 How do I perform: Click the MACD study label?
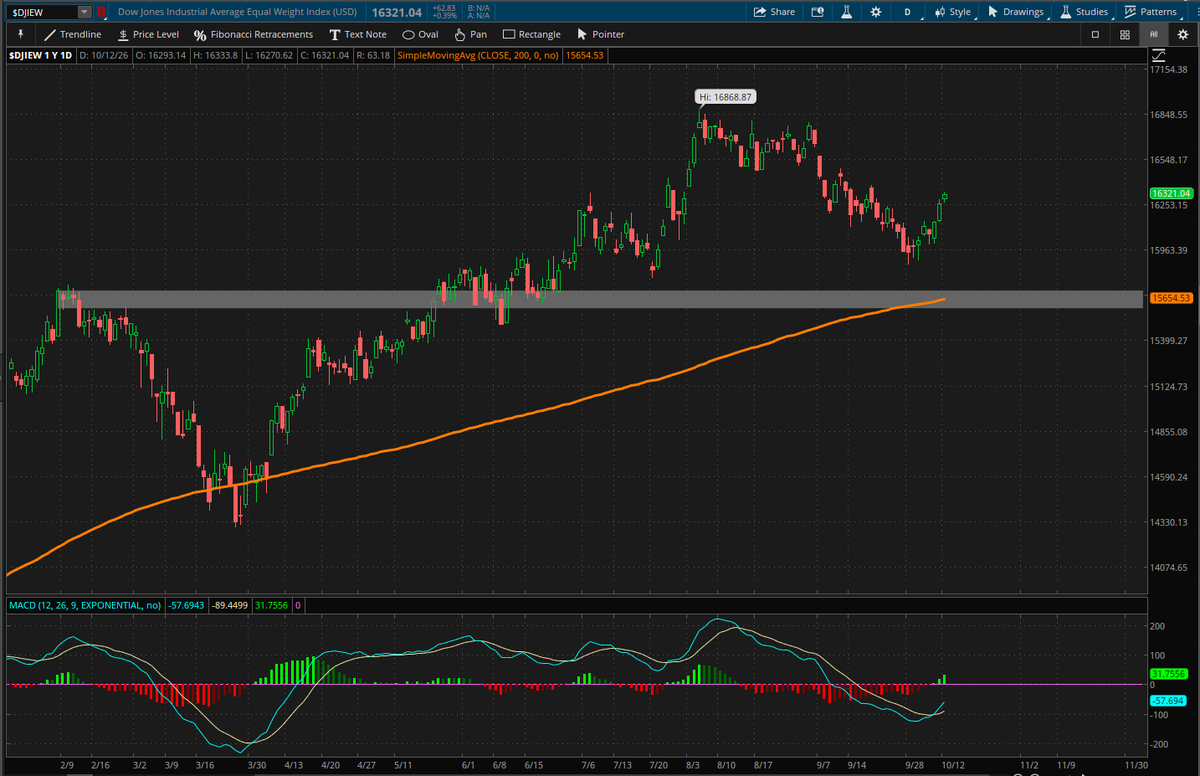[x=84, y=605]
